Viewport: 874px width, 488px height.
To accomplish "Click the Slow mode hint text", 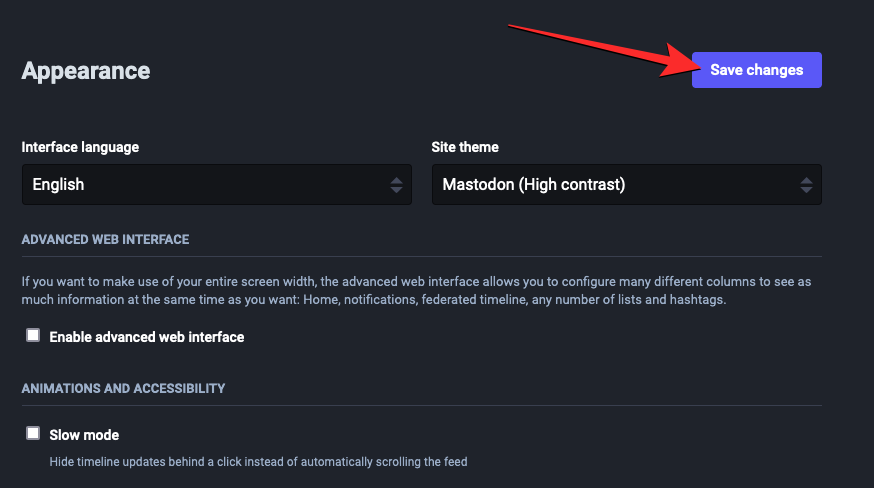I will 258,462.
